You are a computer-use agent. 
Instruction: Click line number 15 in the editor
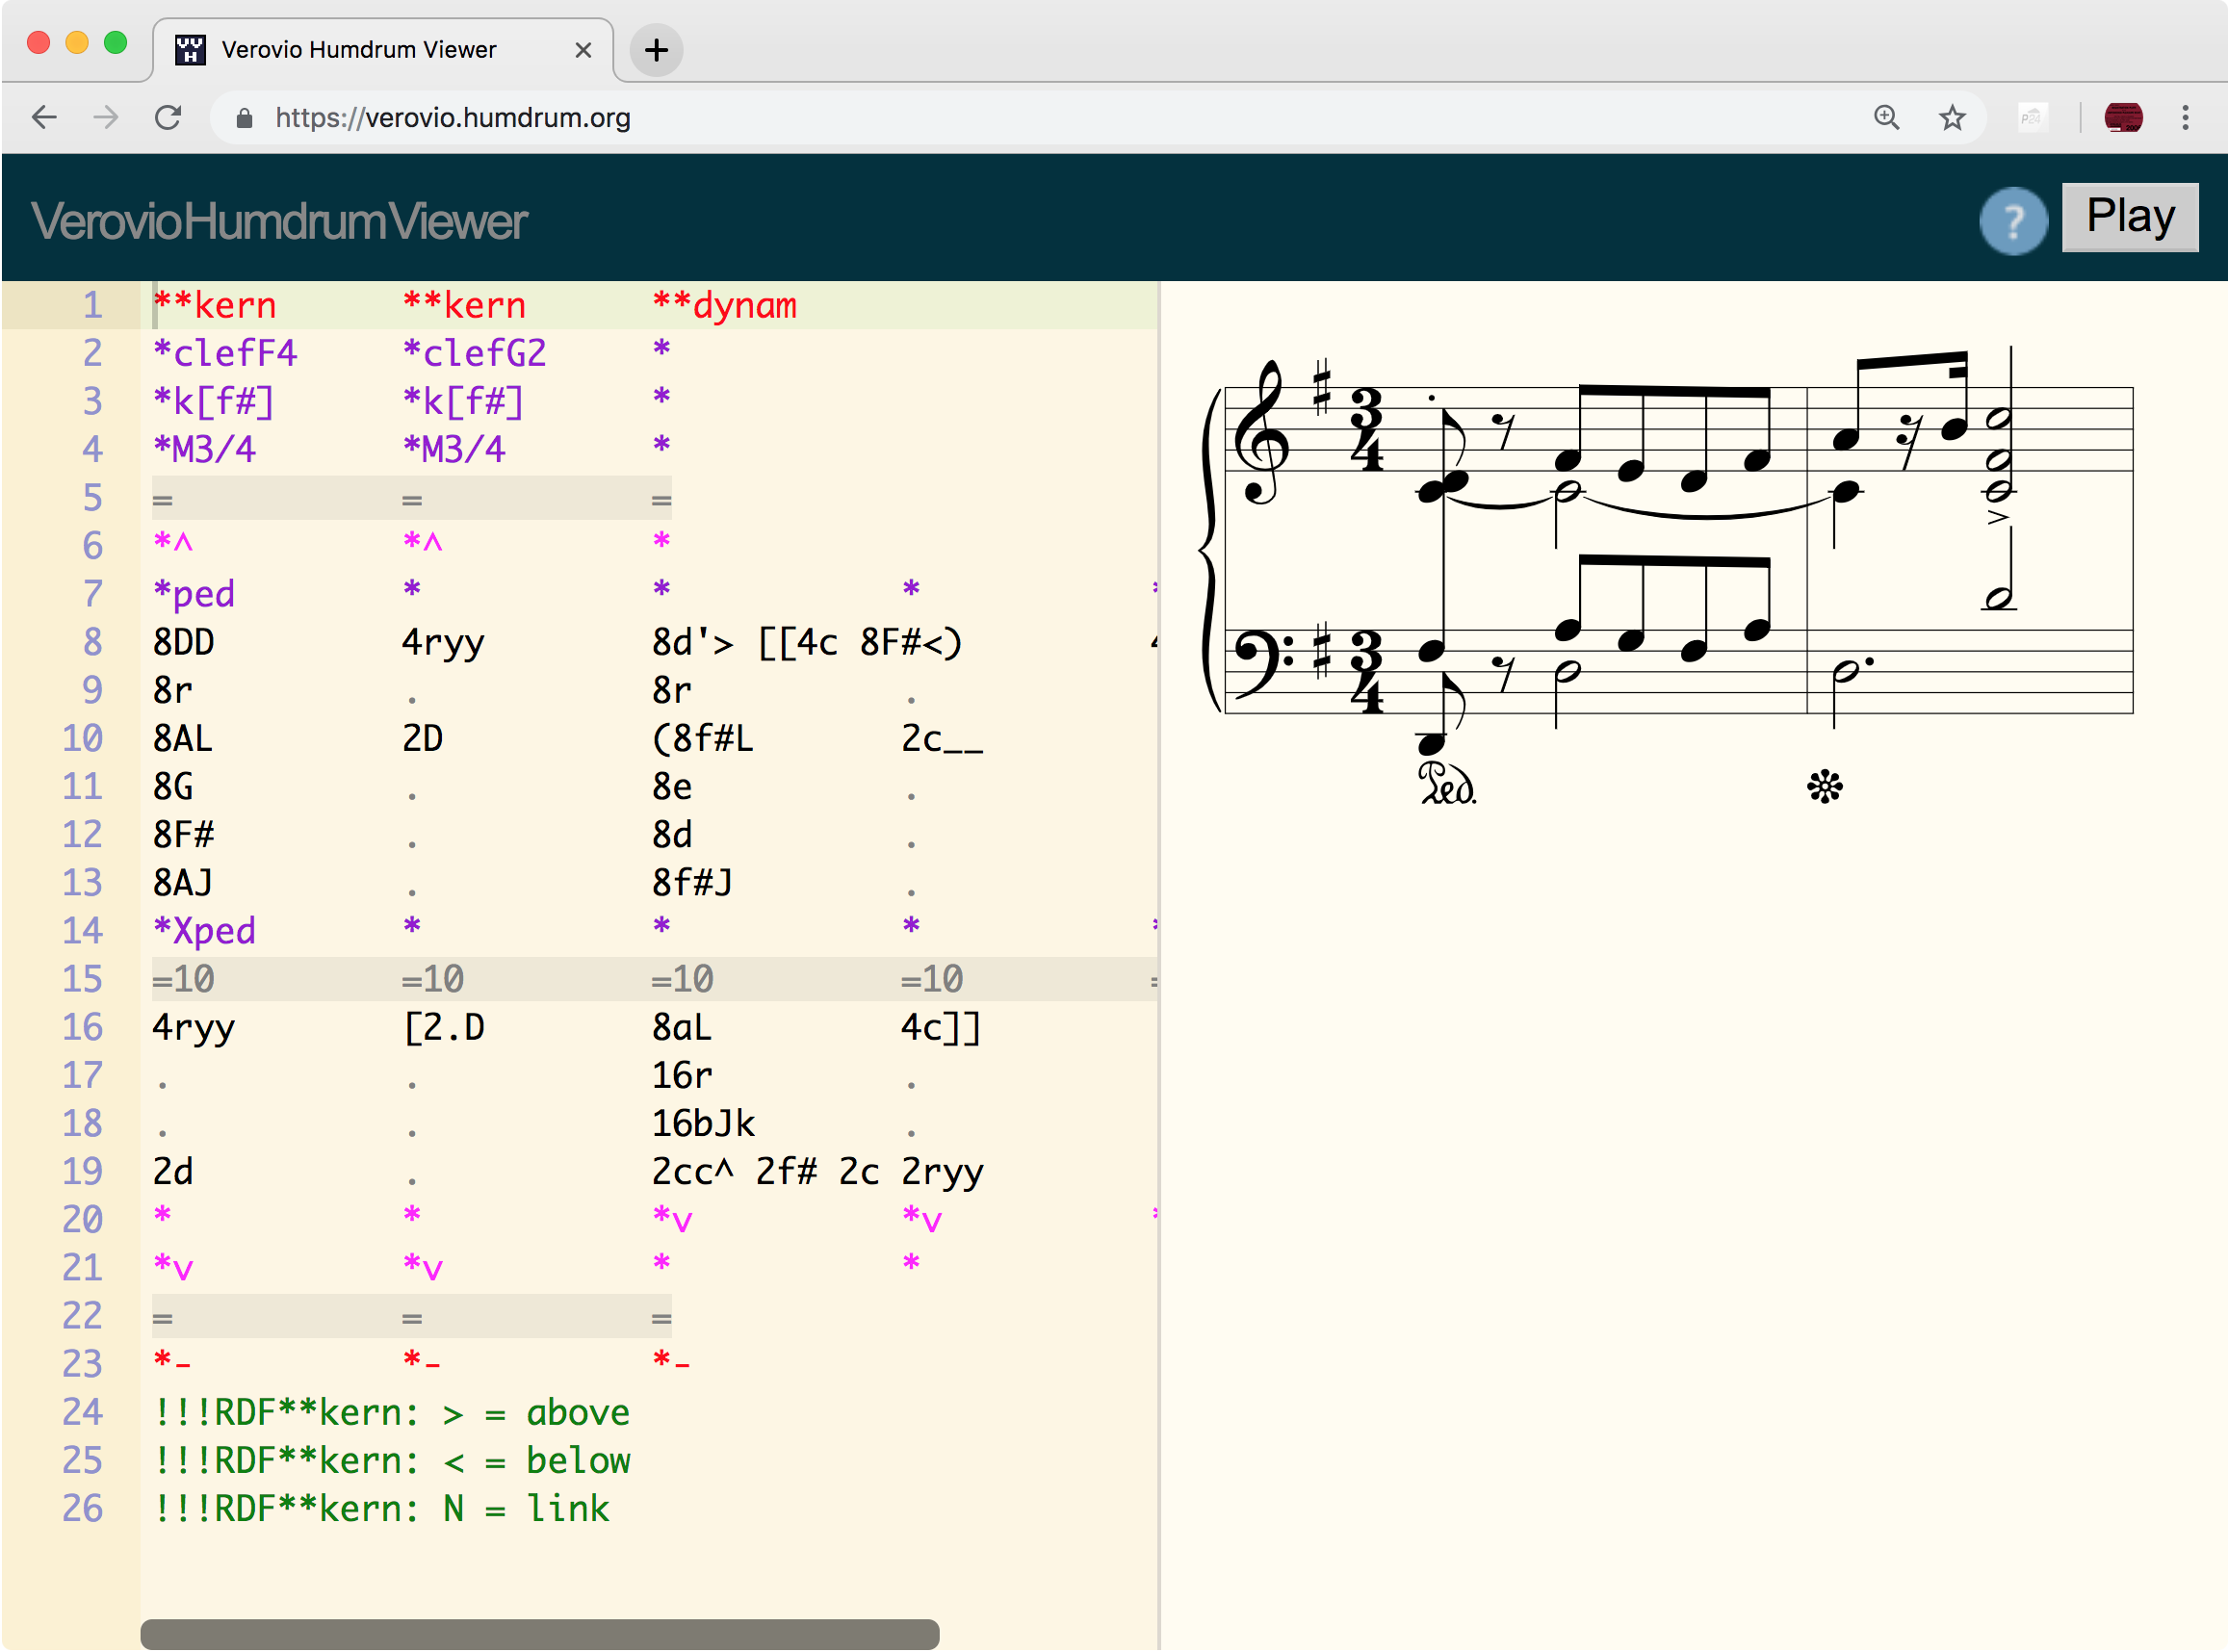click(82, 979)
